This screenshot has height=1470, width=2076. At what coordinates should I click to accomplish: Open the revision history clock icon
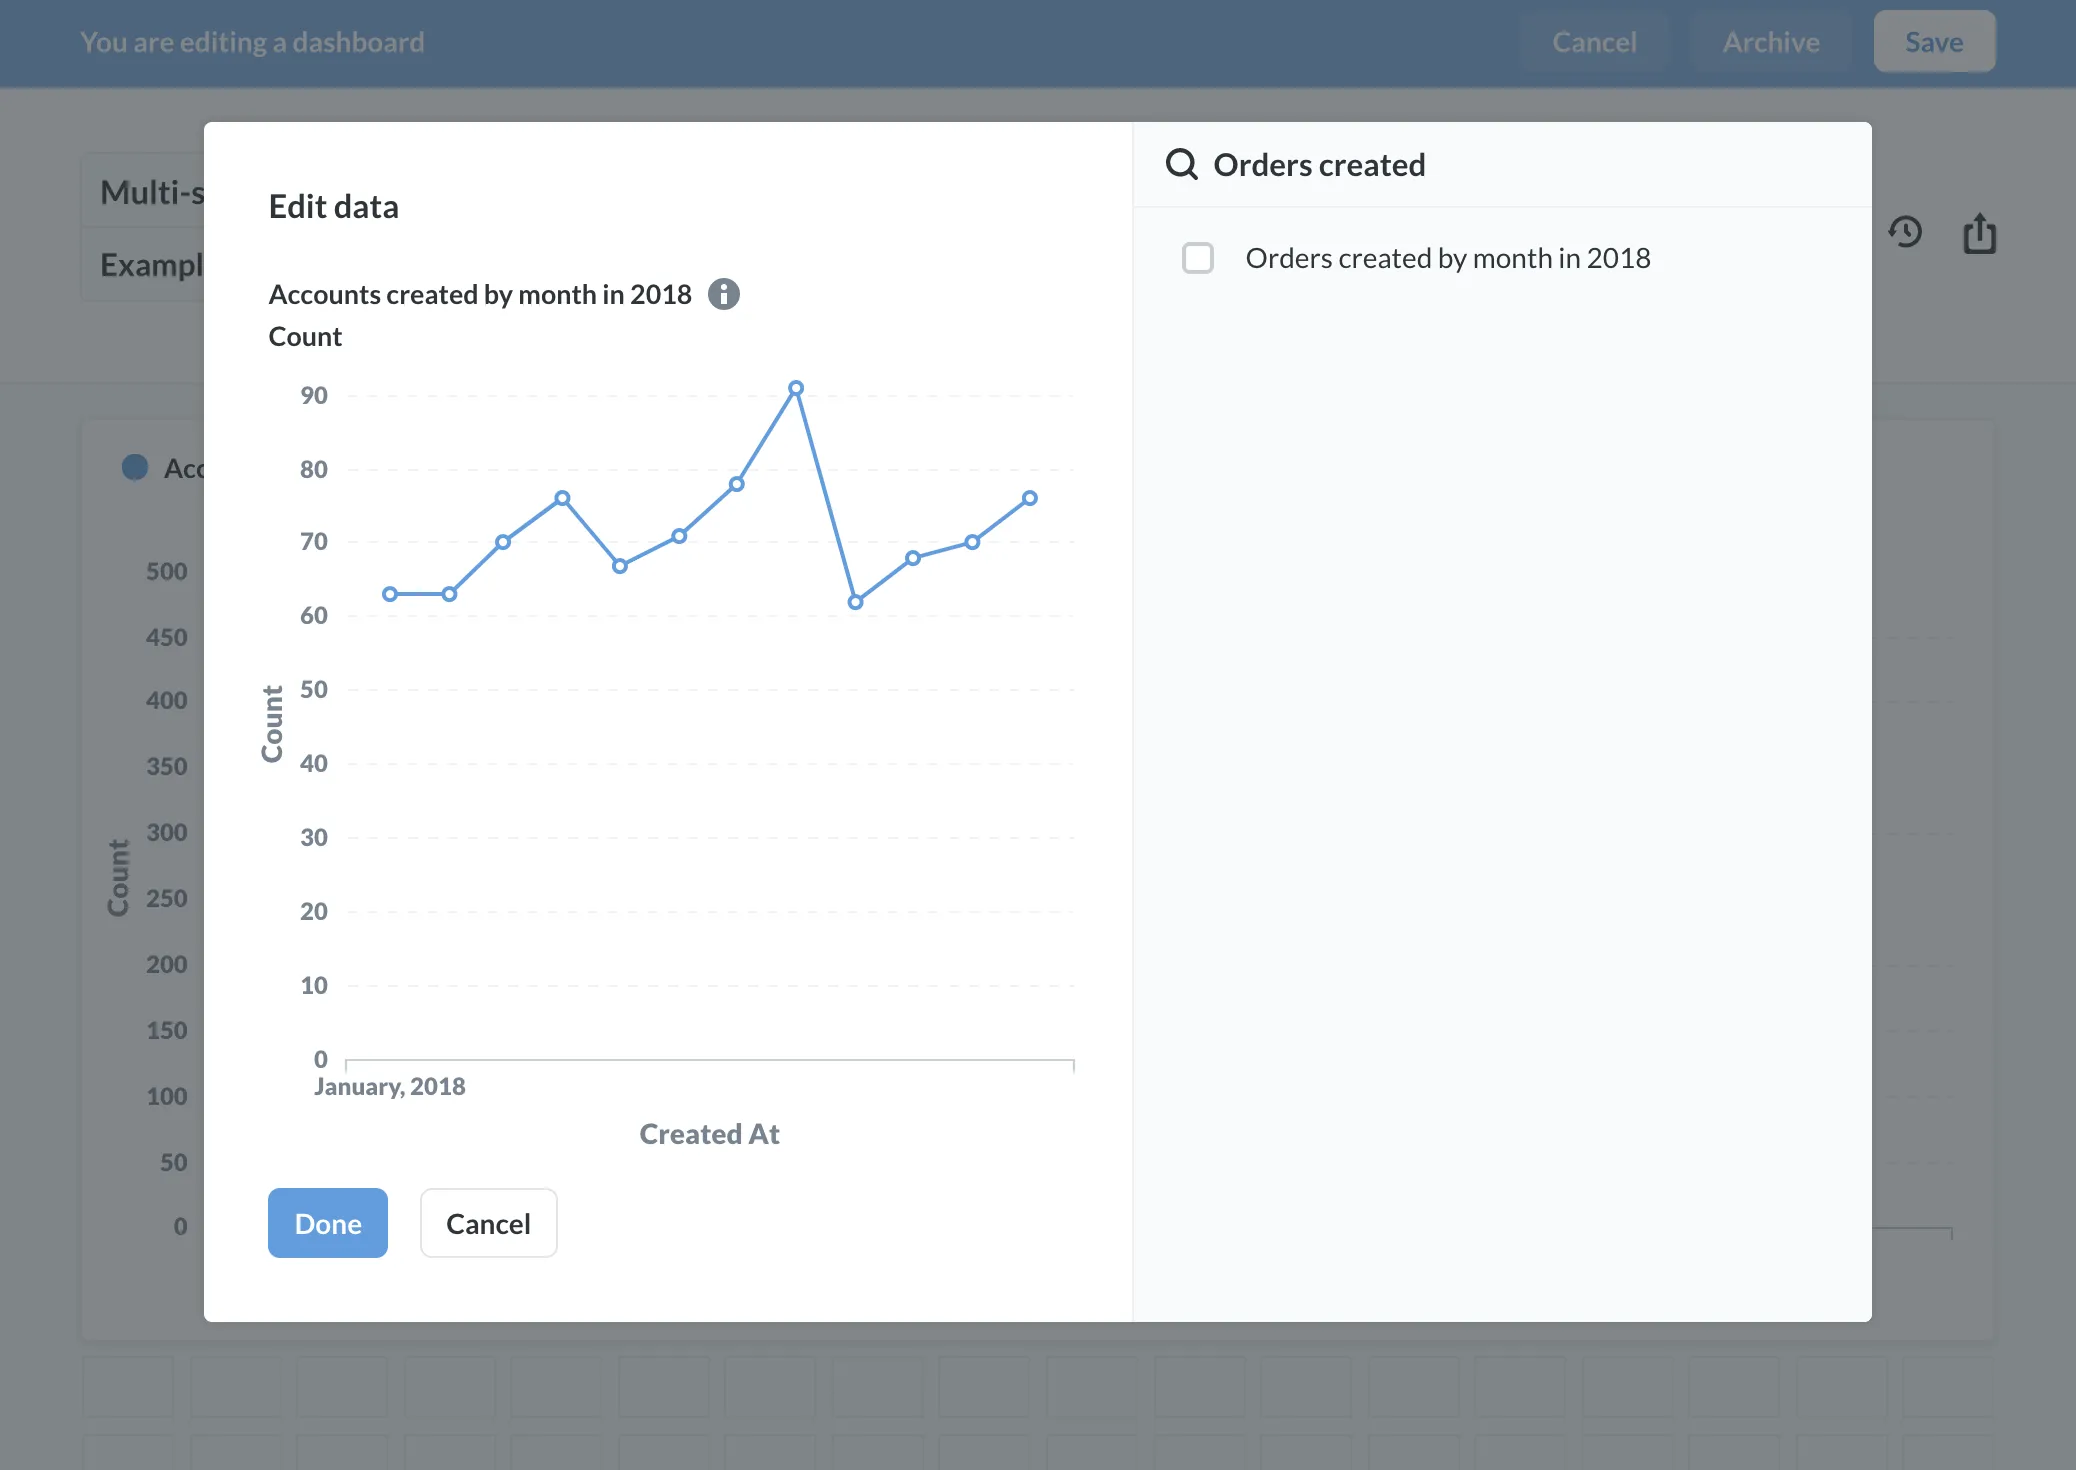pyautogui.click(x=1905, y=232)
